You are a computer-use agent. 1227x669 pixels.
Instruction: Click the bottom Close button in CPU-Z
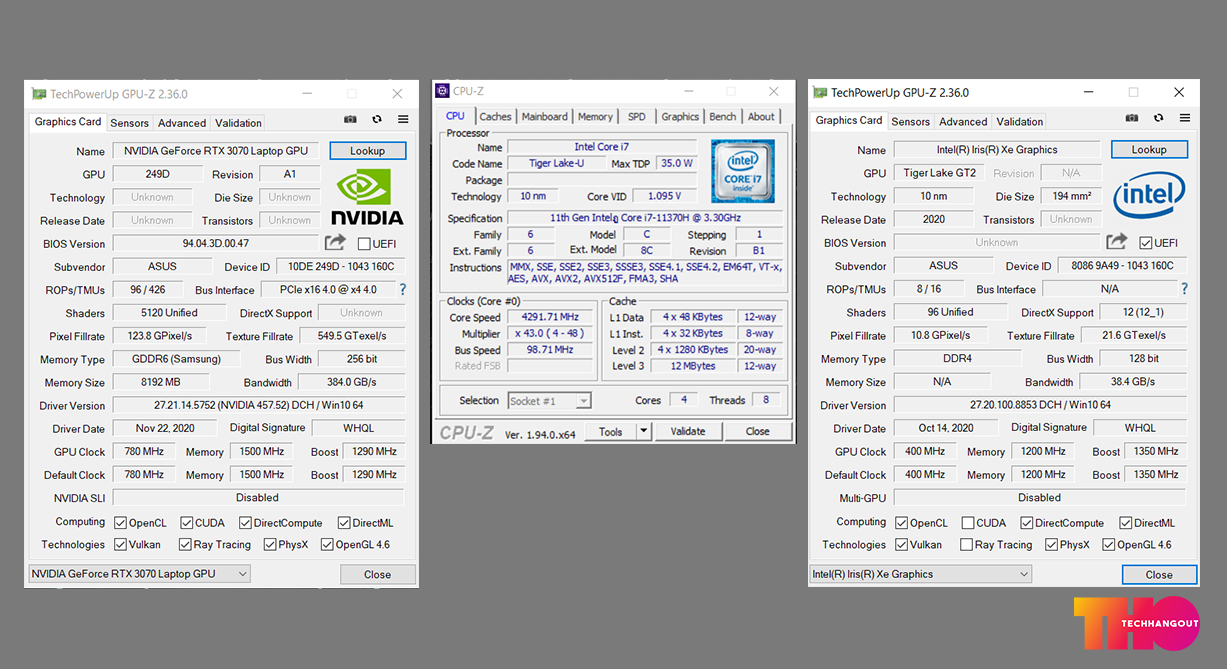(x=758, y=432)
